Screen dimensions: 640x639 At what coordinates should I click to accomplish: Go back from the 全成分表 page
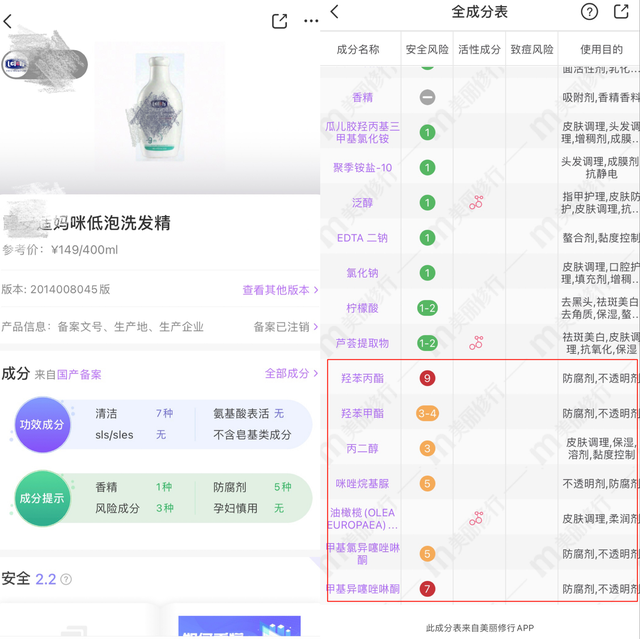pos(335,11)
